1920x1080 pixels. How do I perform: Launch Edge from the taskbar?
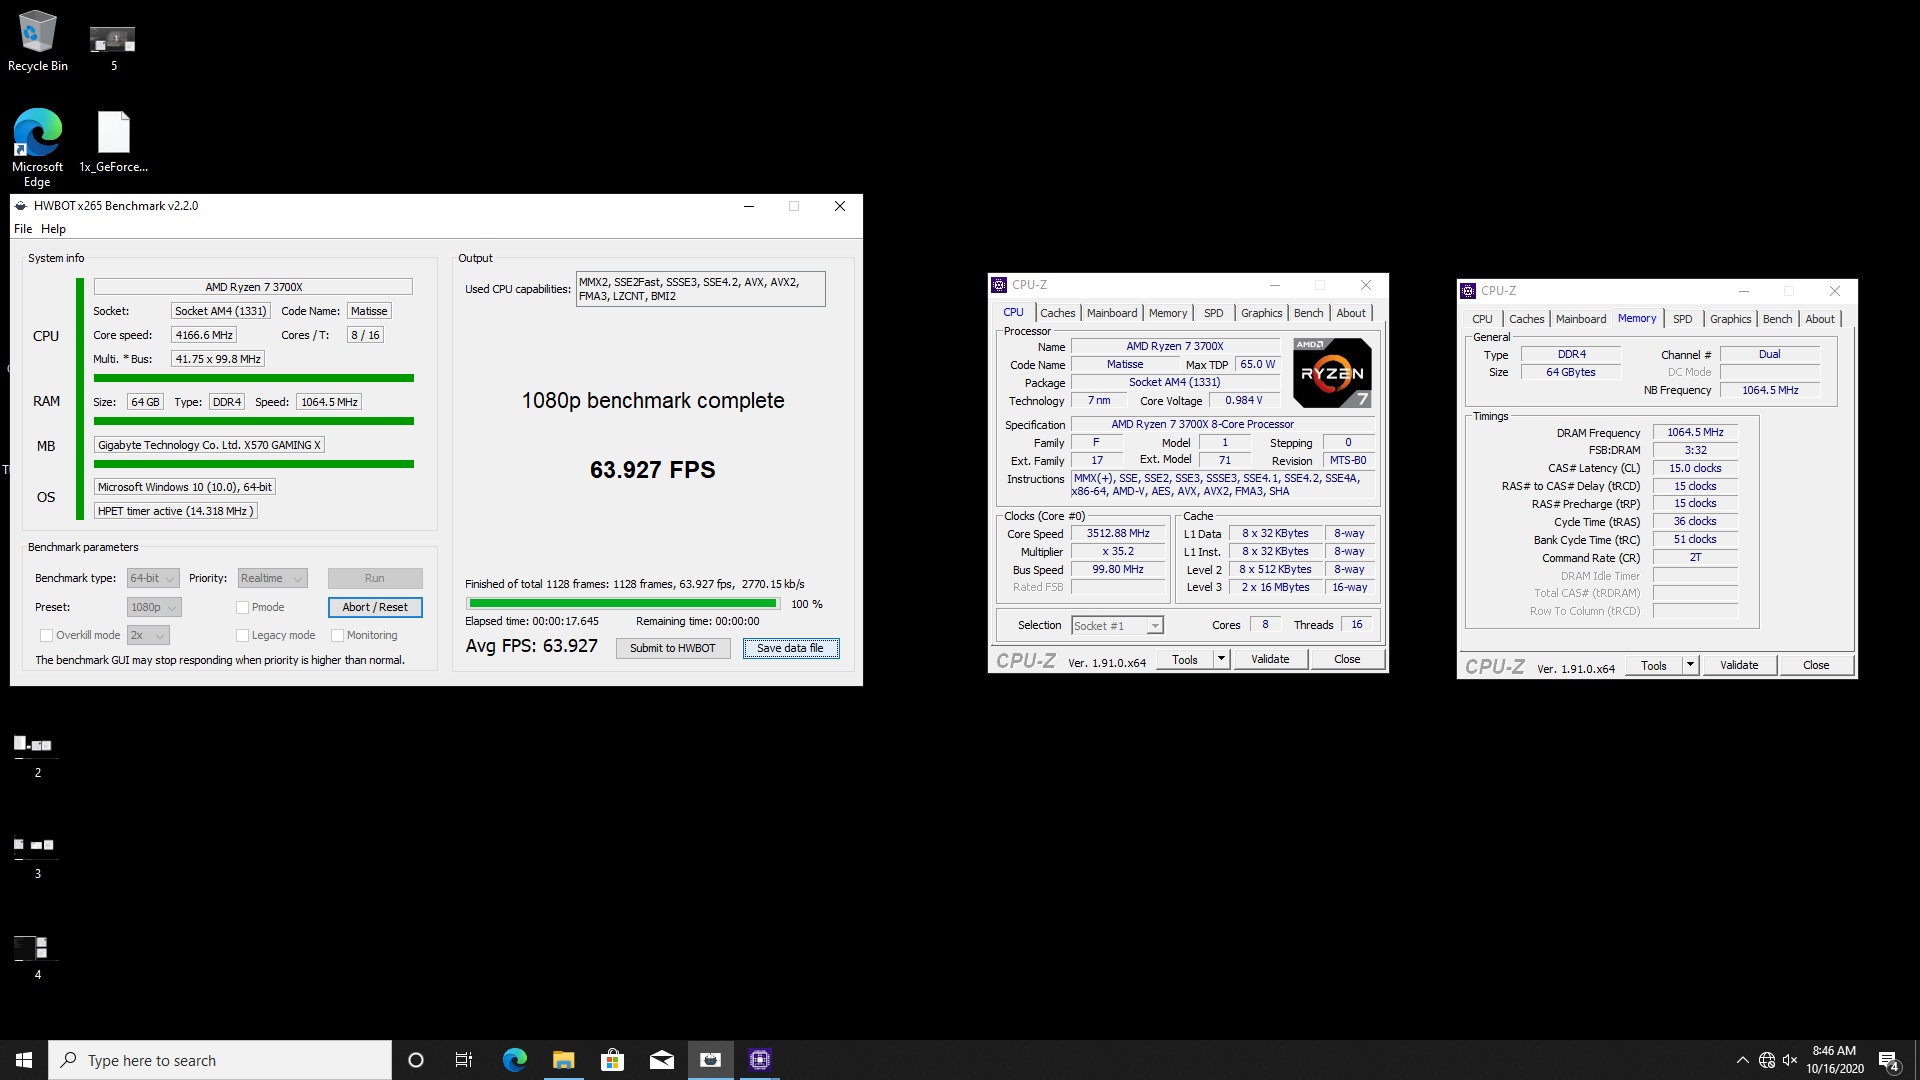click(515, 1060)
